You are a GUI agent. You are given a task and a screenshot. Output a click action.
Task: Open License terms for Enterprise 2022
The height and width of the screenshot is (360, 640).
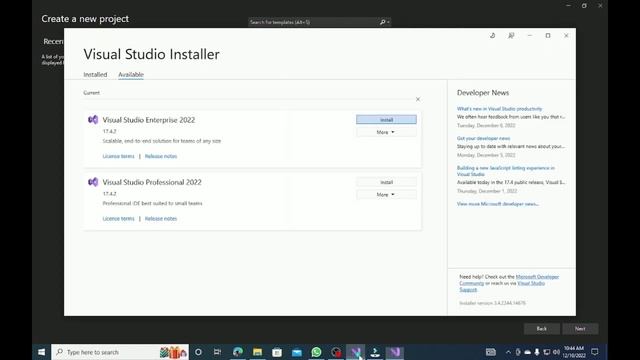coord(118,156)
